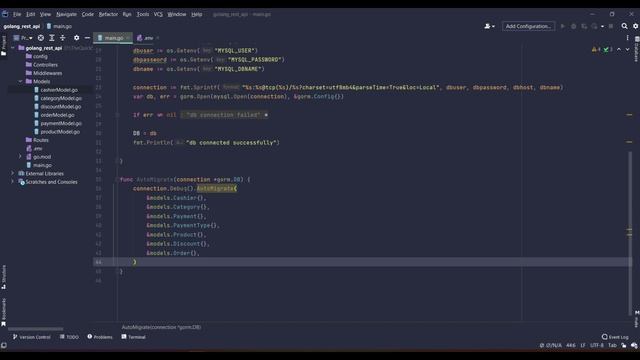Open the editor tabs three-dot menu

(627, 38)
